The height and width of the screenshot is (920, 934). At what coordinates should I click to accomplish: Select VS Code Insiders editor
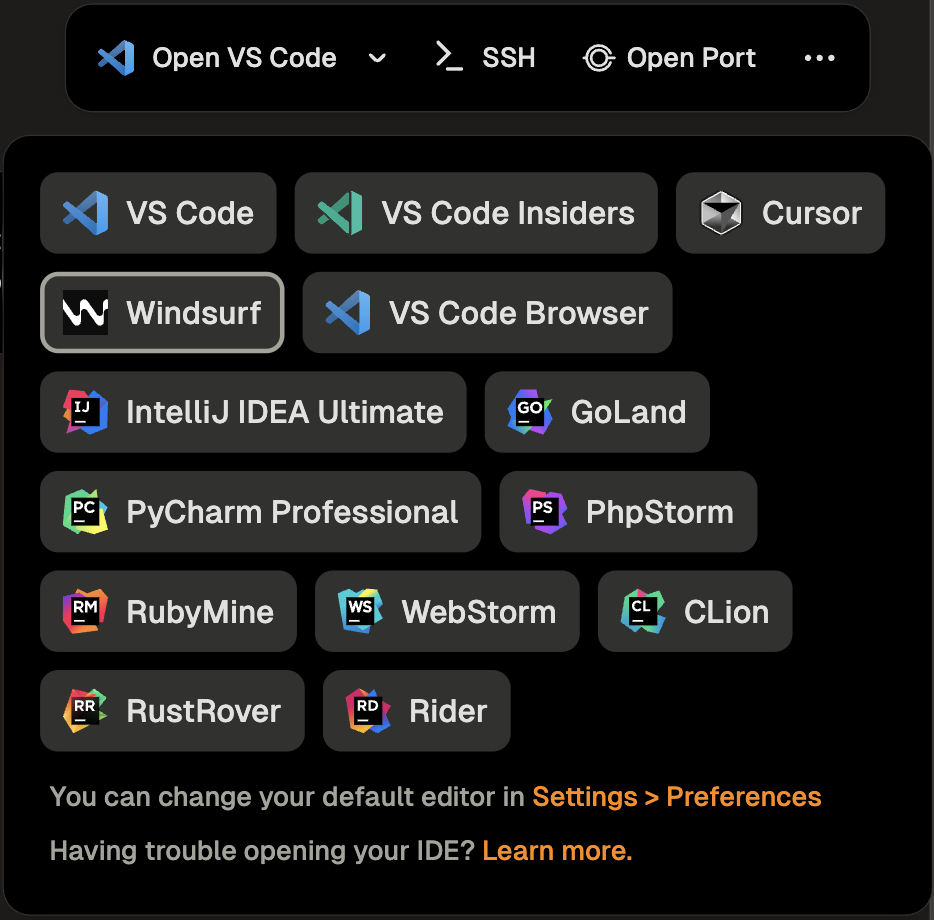point(476,213)
